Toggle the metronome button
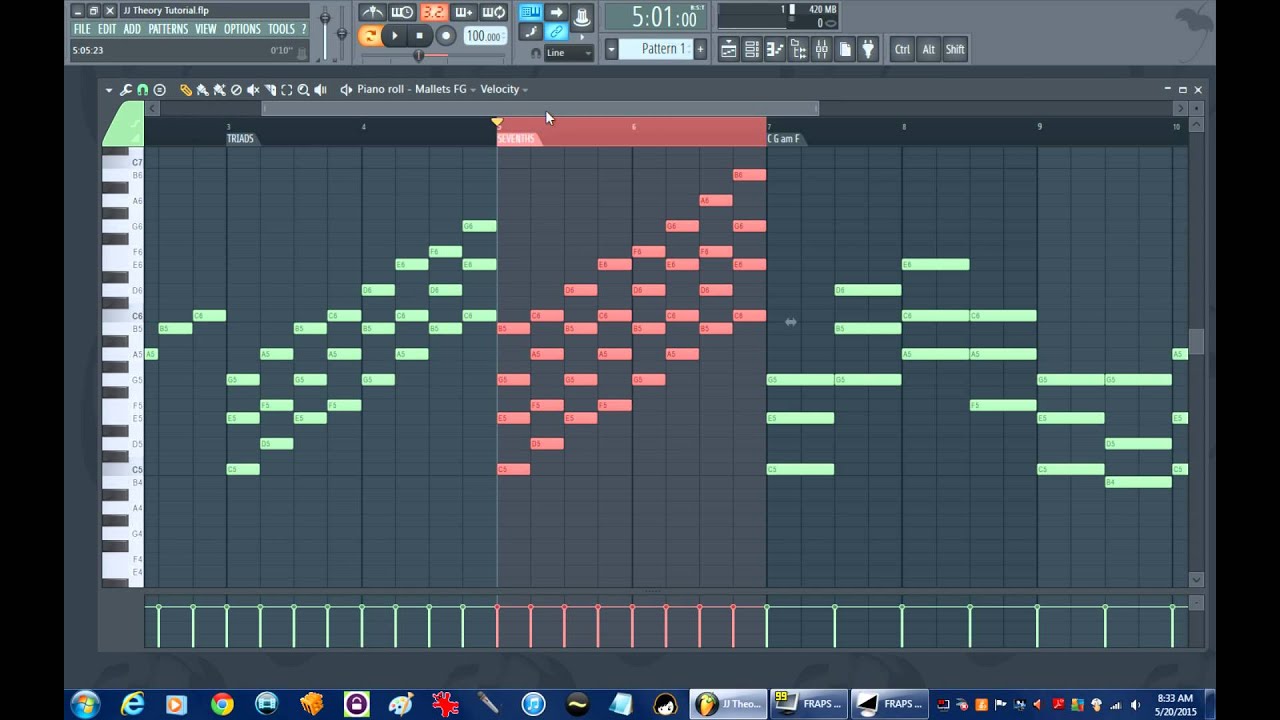Image resolution: width=1280 pixels, height=720 pixels. 373,12
